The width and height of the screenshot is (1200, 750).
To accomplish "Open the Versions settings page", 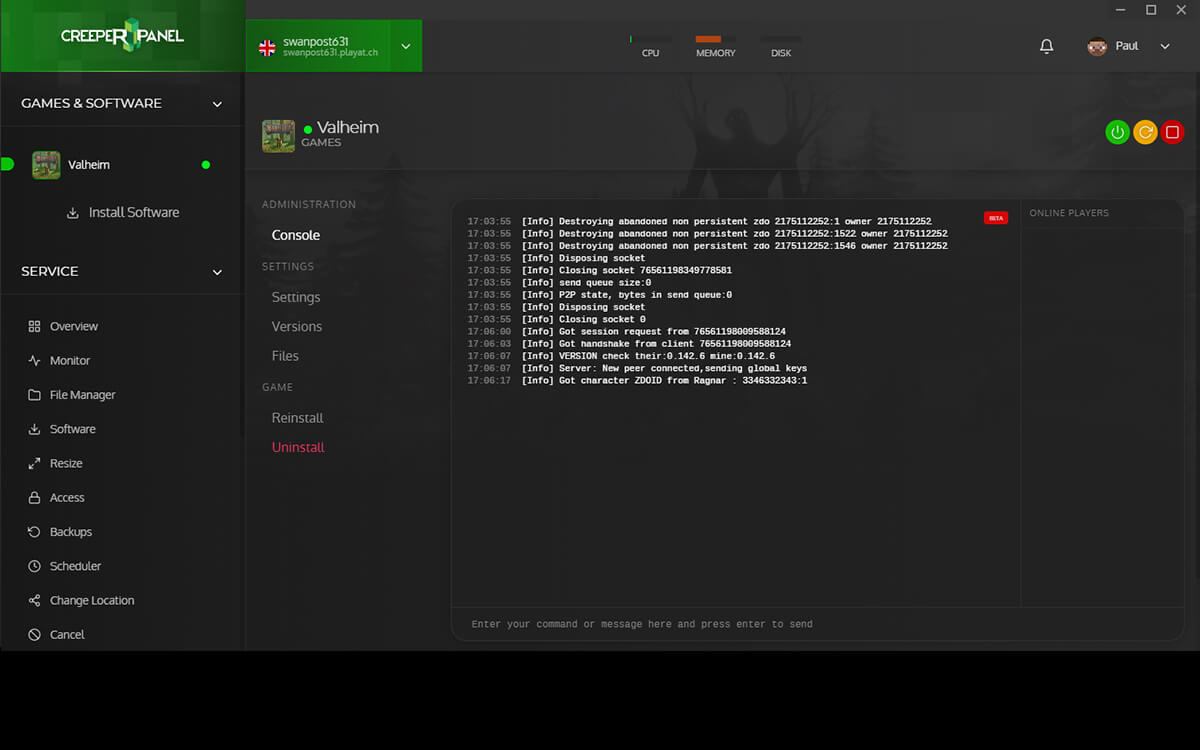I will (297, 326).
